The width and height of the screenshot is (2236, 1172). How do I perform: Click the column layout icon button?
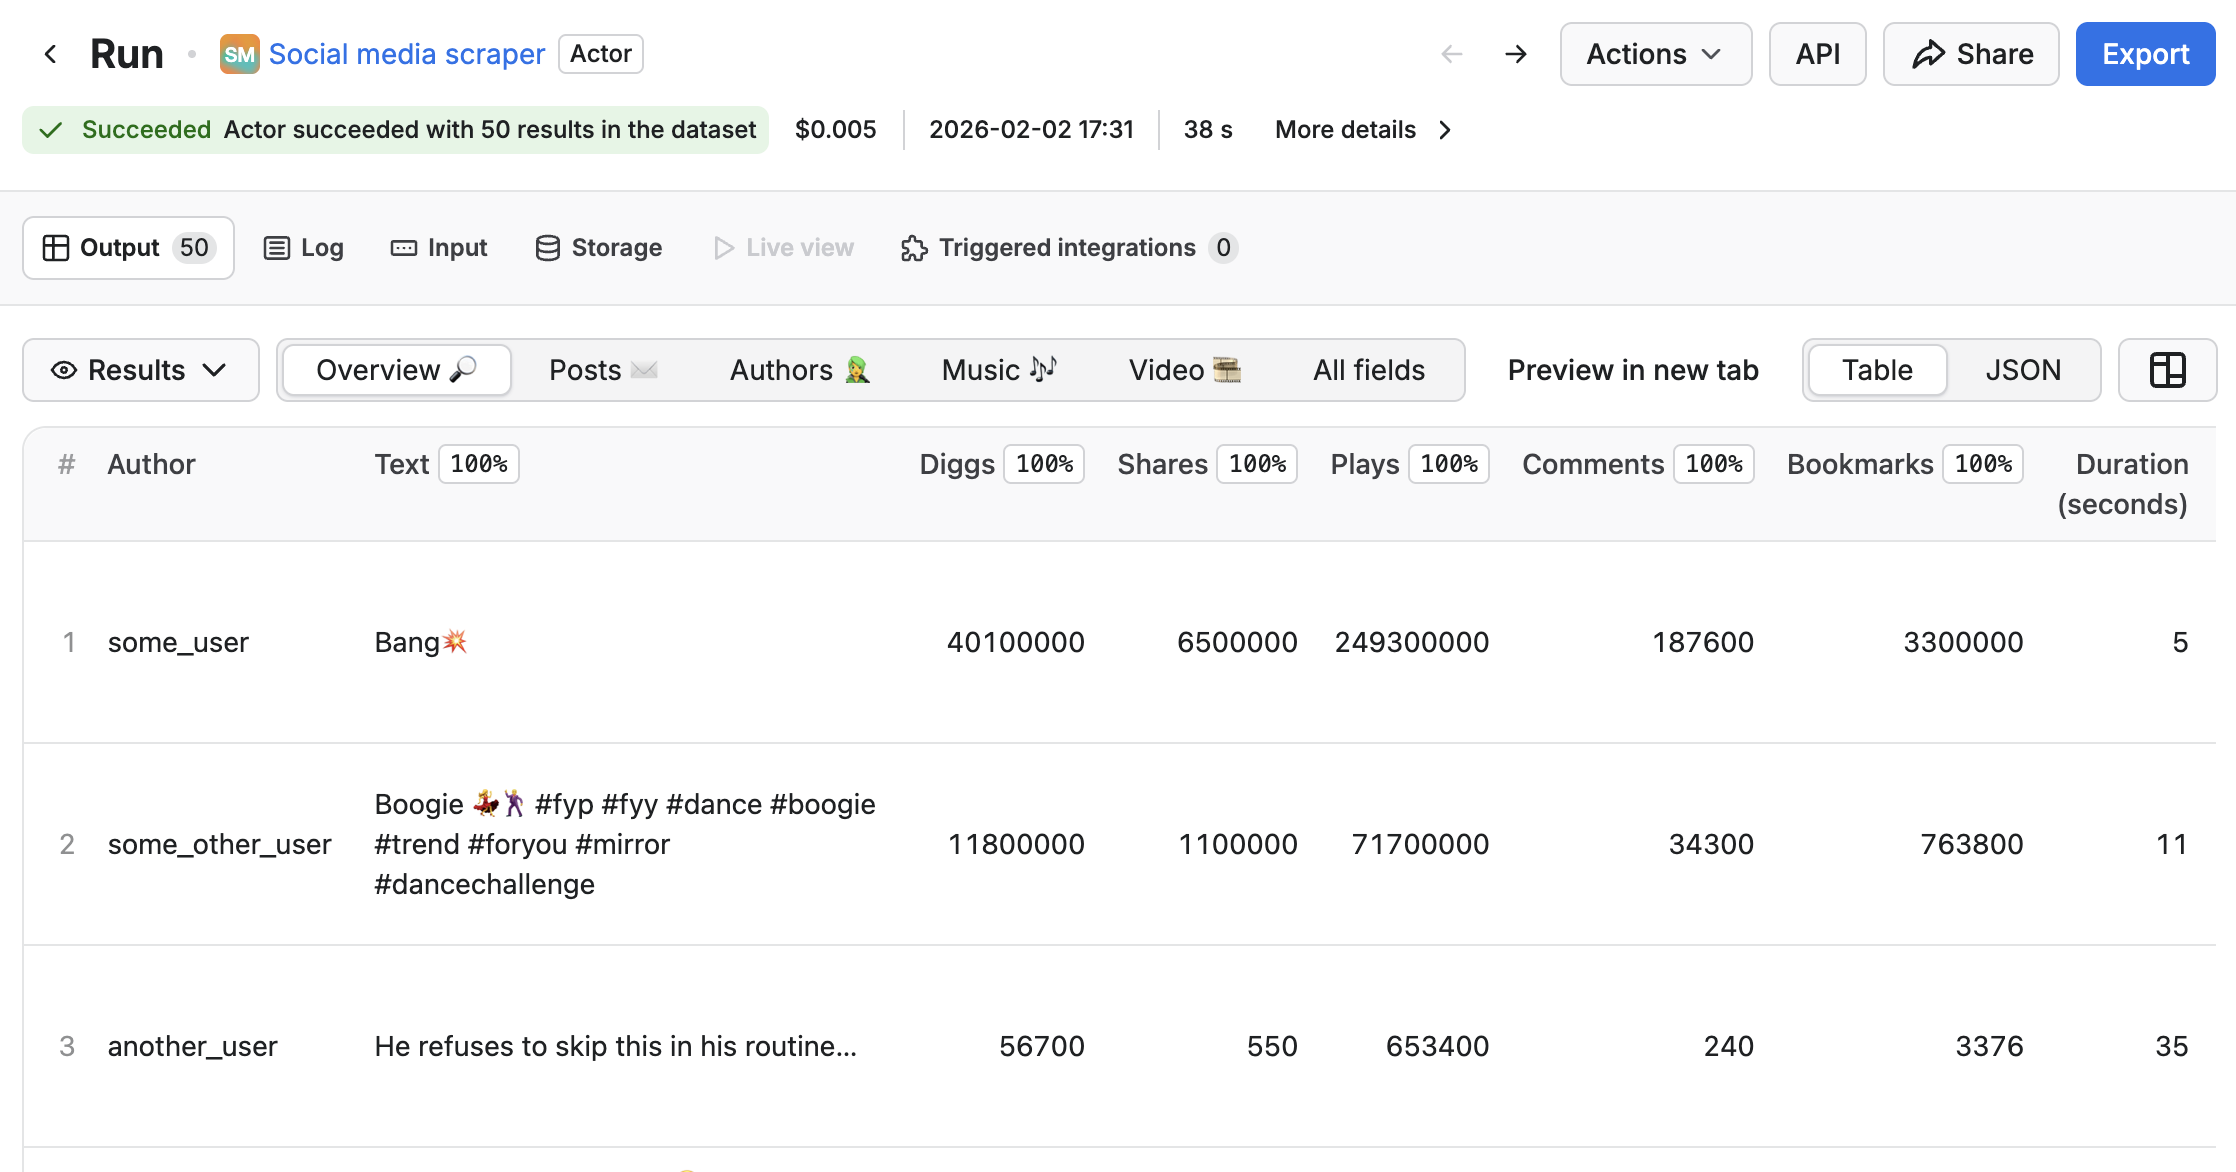[x=2167, y=370]
